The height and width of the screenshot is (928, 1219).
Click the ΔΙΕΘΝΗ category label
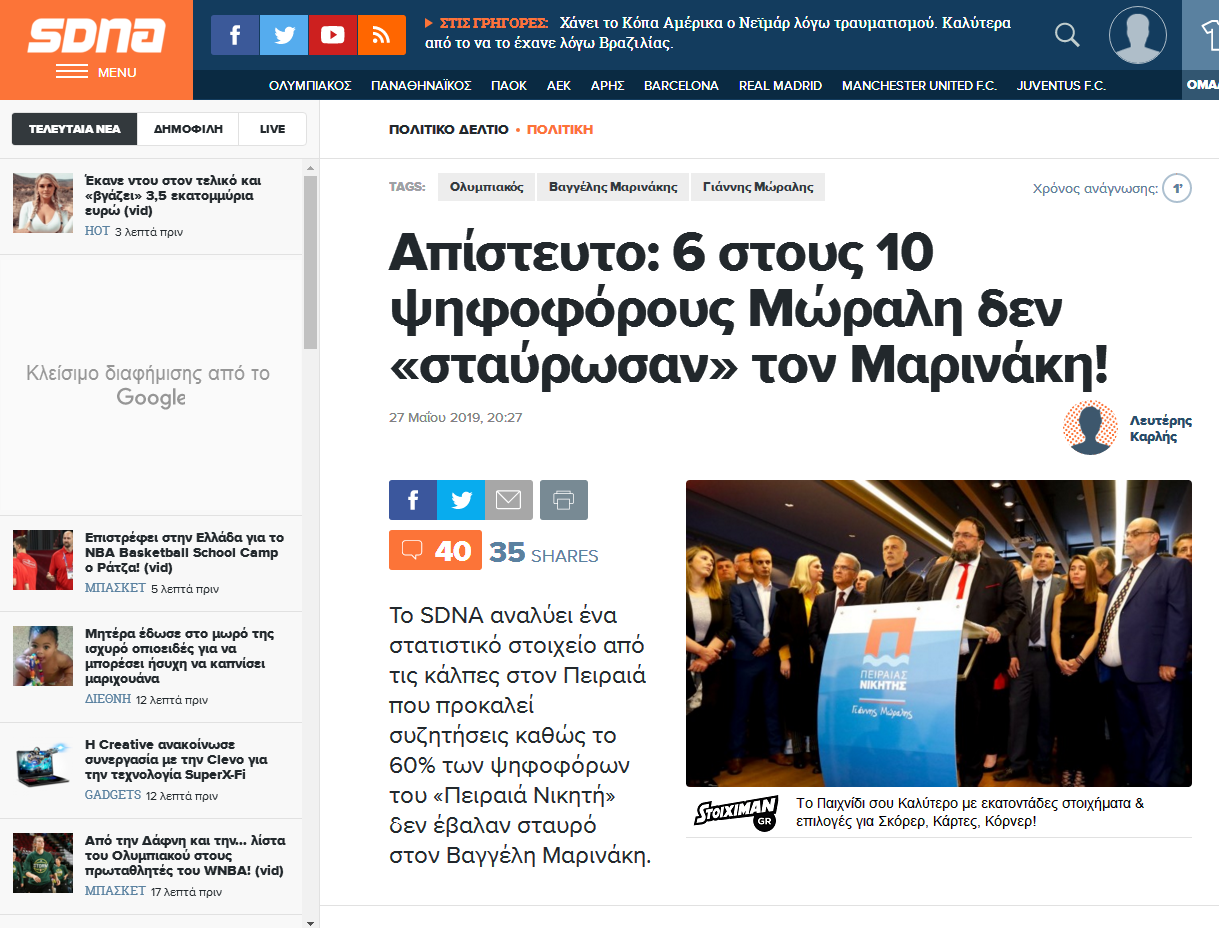point(108,699)
